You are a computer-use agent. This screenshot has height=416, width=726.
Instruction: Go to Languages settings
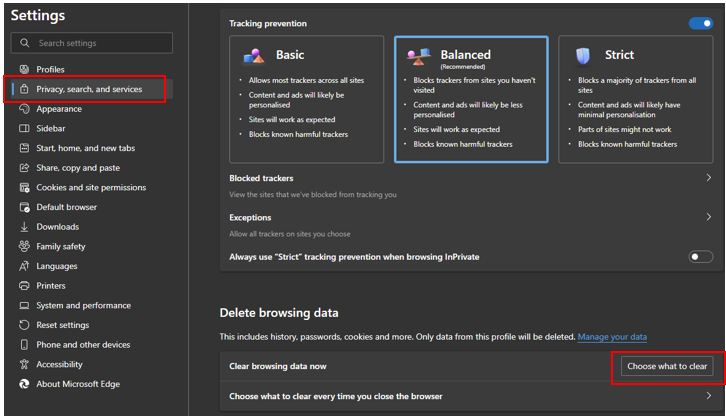point(56,266)
